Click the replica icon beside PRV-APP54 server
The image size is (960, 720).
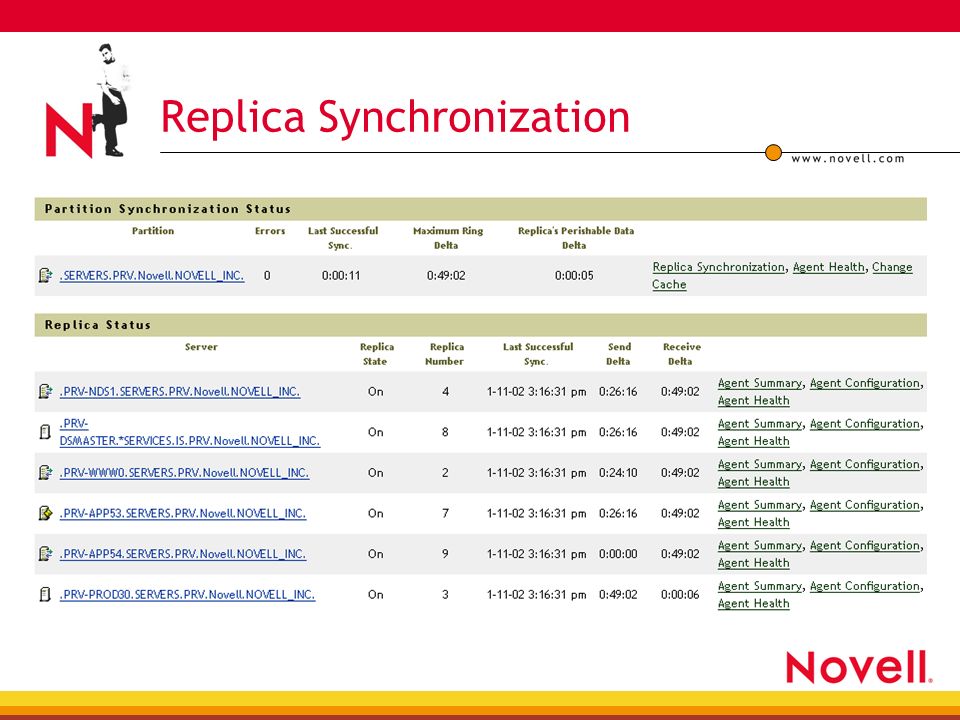tap(45, 554)
